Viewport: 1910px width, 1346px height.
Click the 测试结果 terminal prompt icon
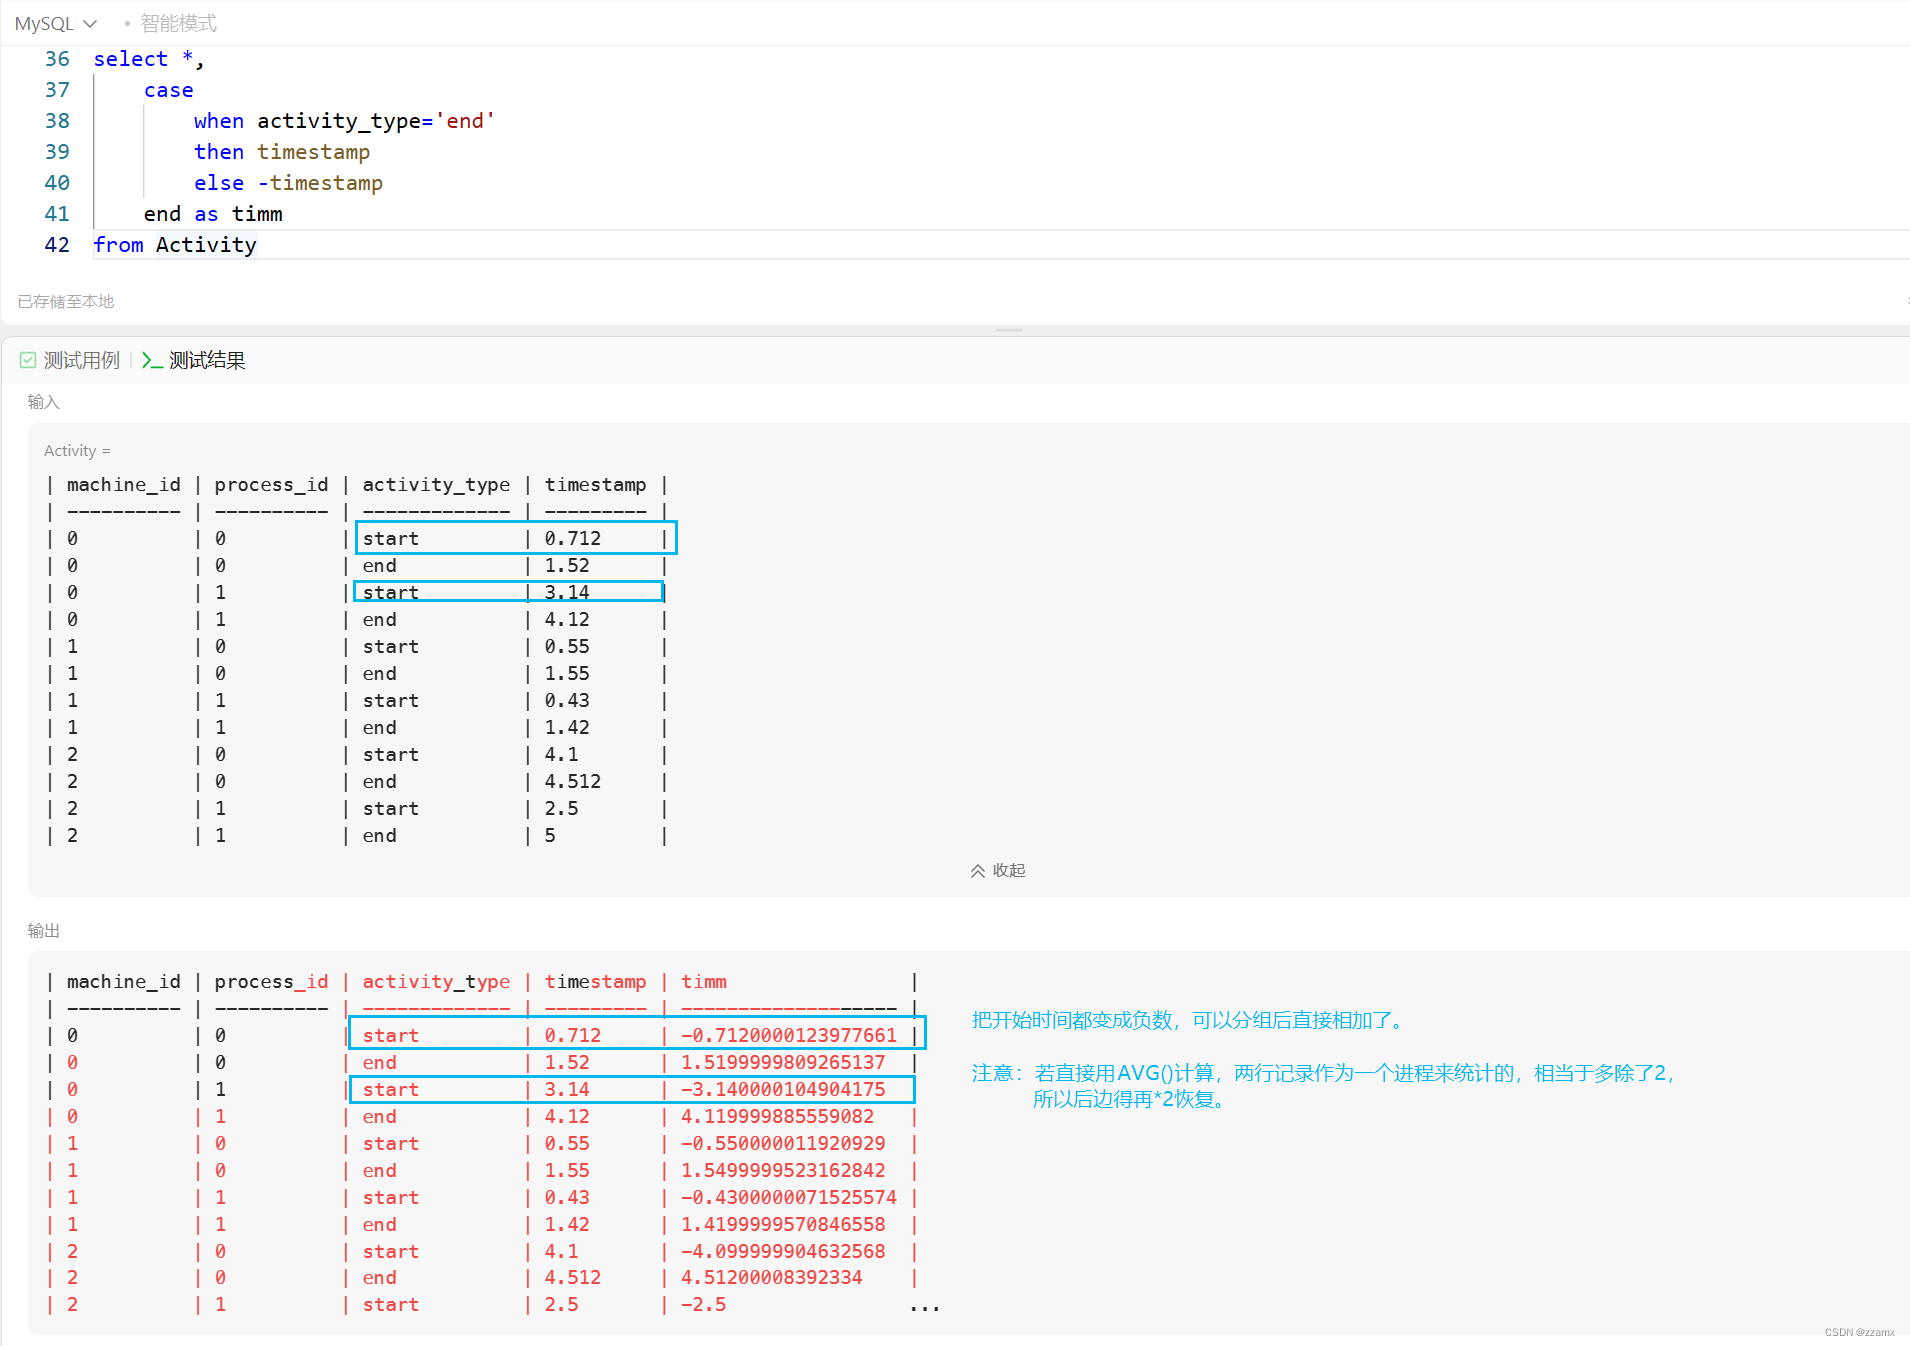[152, 360]
